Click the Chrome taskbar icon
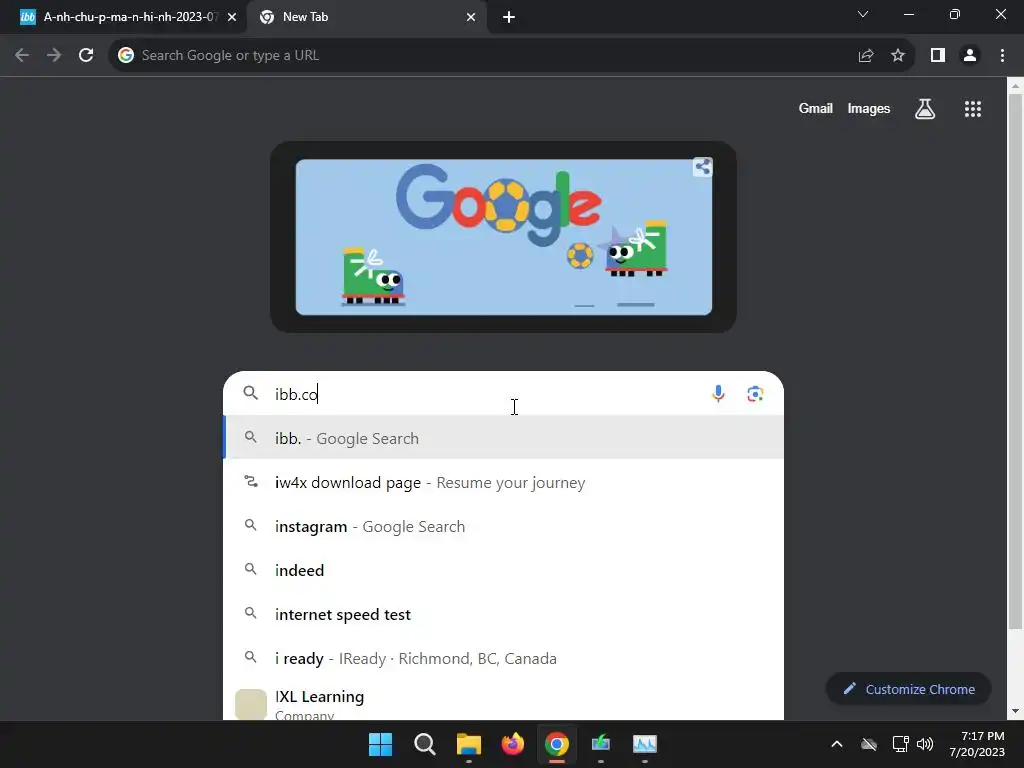 coord(556,744)
